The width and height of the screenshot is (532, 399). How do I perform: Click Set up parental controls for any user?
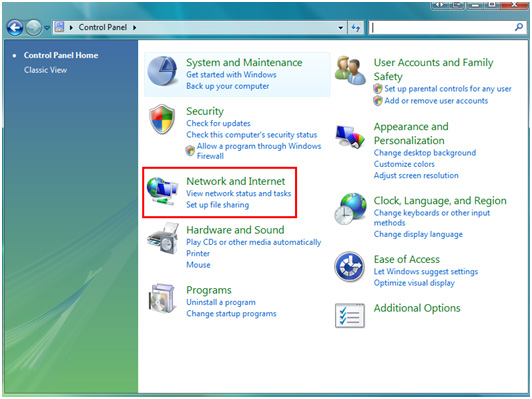click(x=448, y=89)
